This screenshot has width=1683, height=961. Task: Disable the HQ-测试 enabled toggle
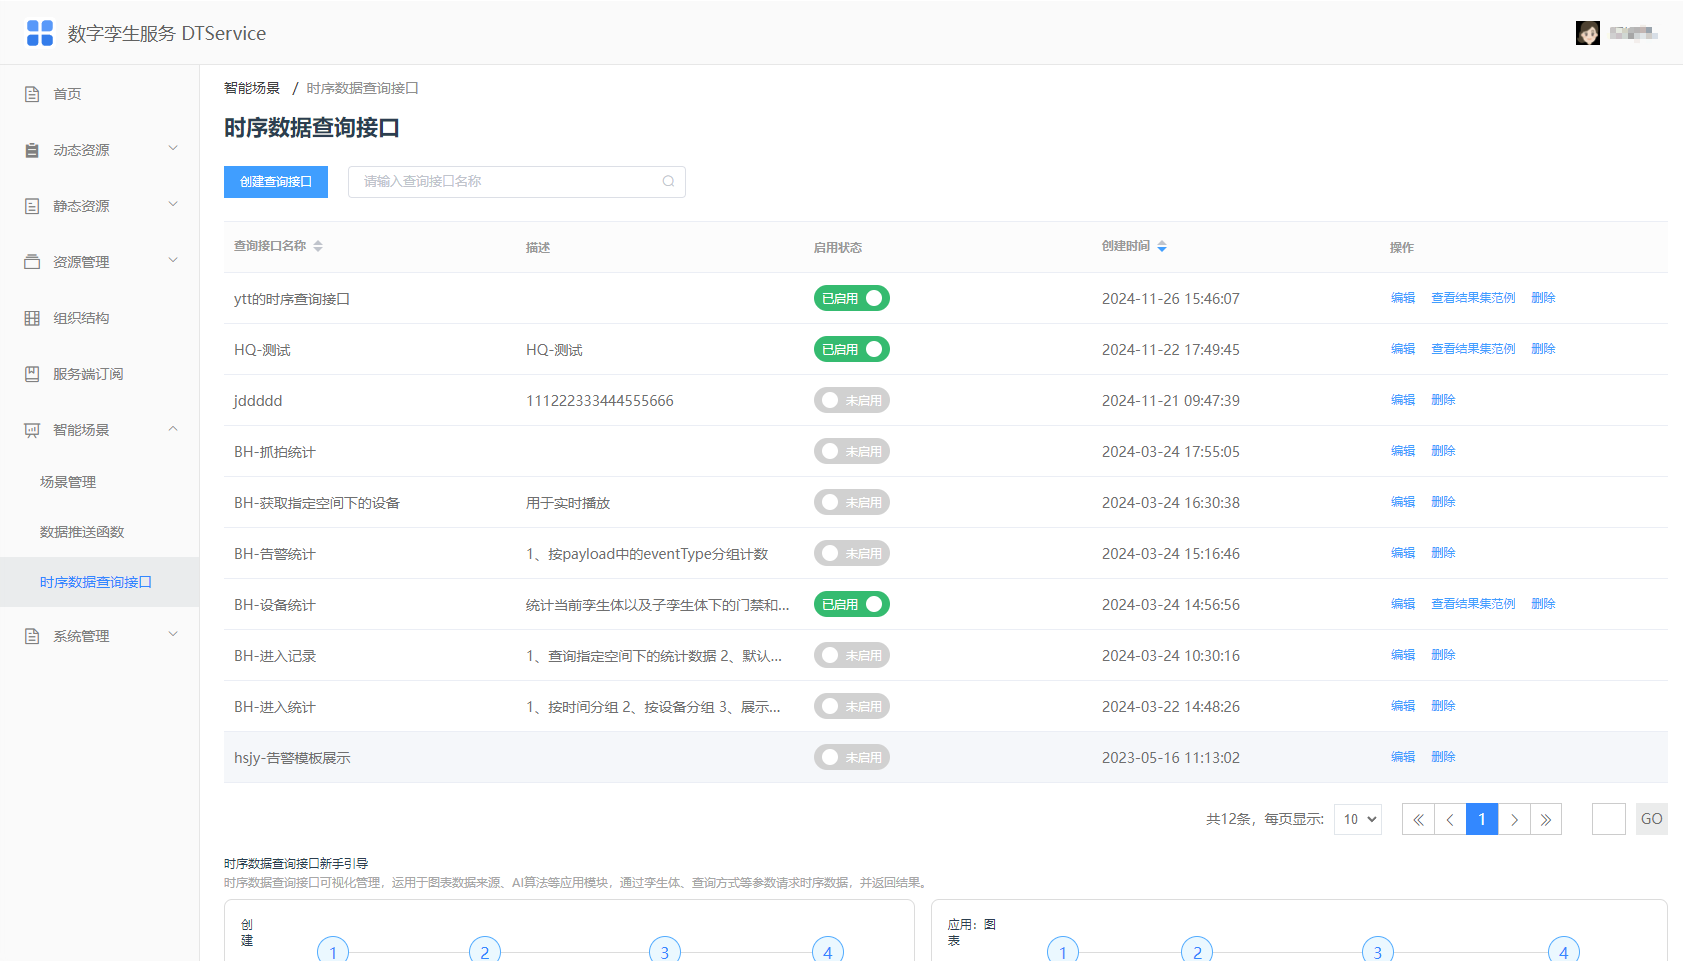(852, 349)
